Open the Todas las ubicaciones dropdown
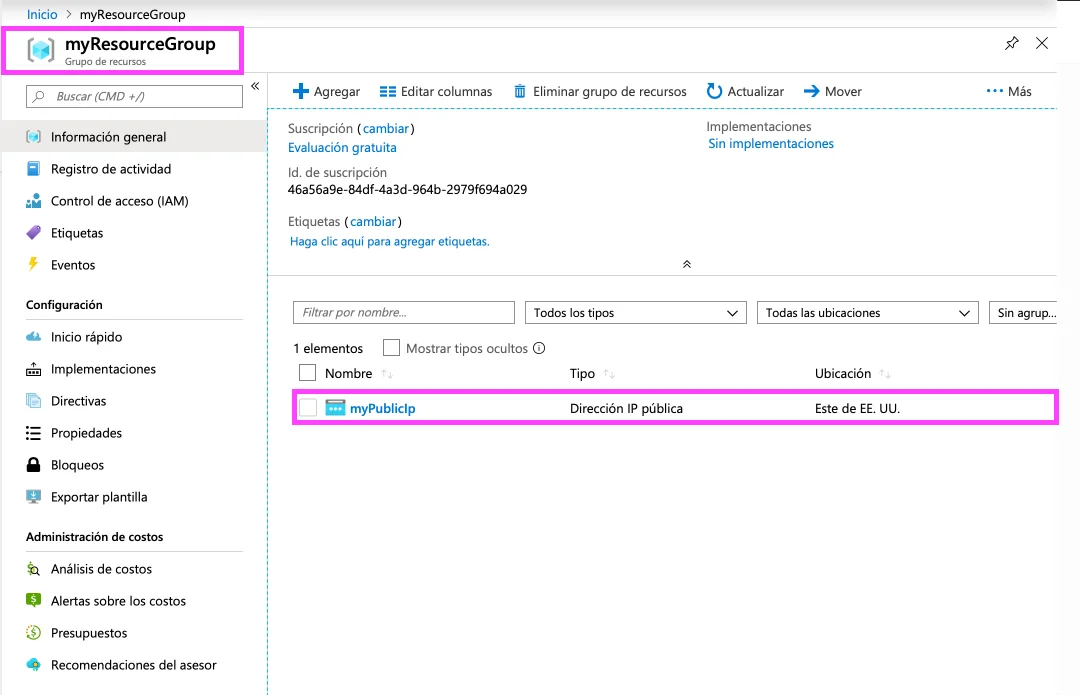Screen dimensions: 1080x695 (x=867, y=313)
